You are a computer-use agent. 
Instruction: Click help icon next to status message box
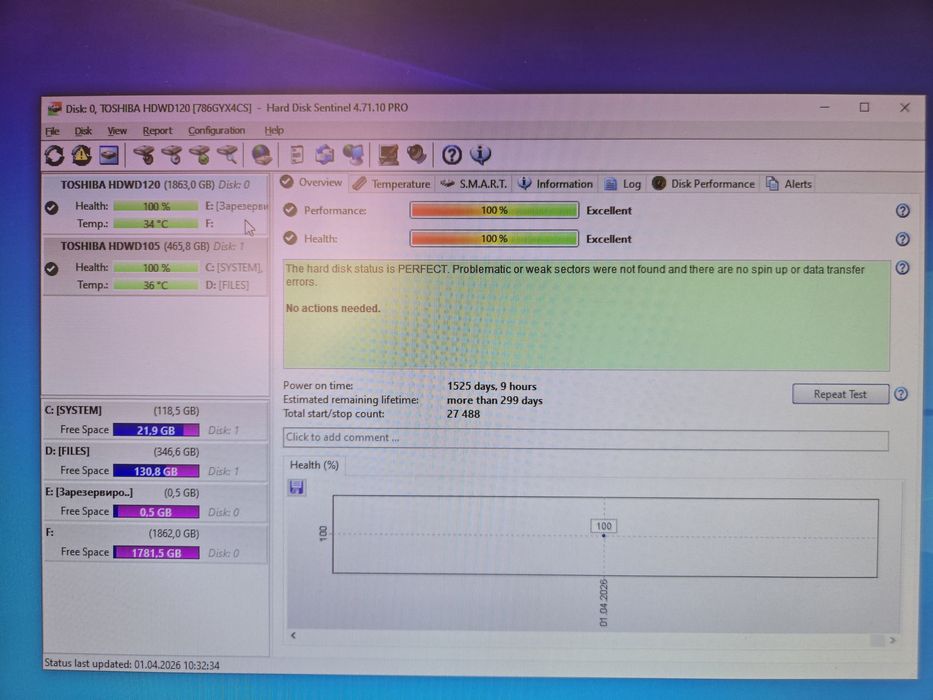click(902, 268)
